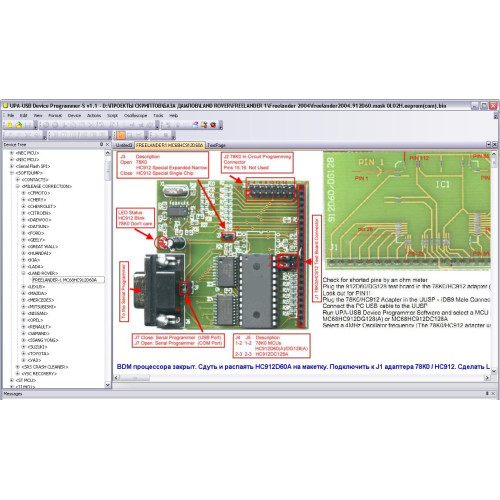Switch to the Untitled3 tab

pos(124,145)
